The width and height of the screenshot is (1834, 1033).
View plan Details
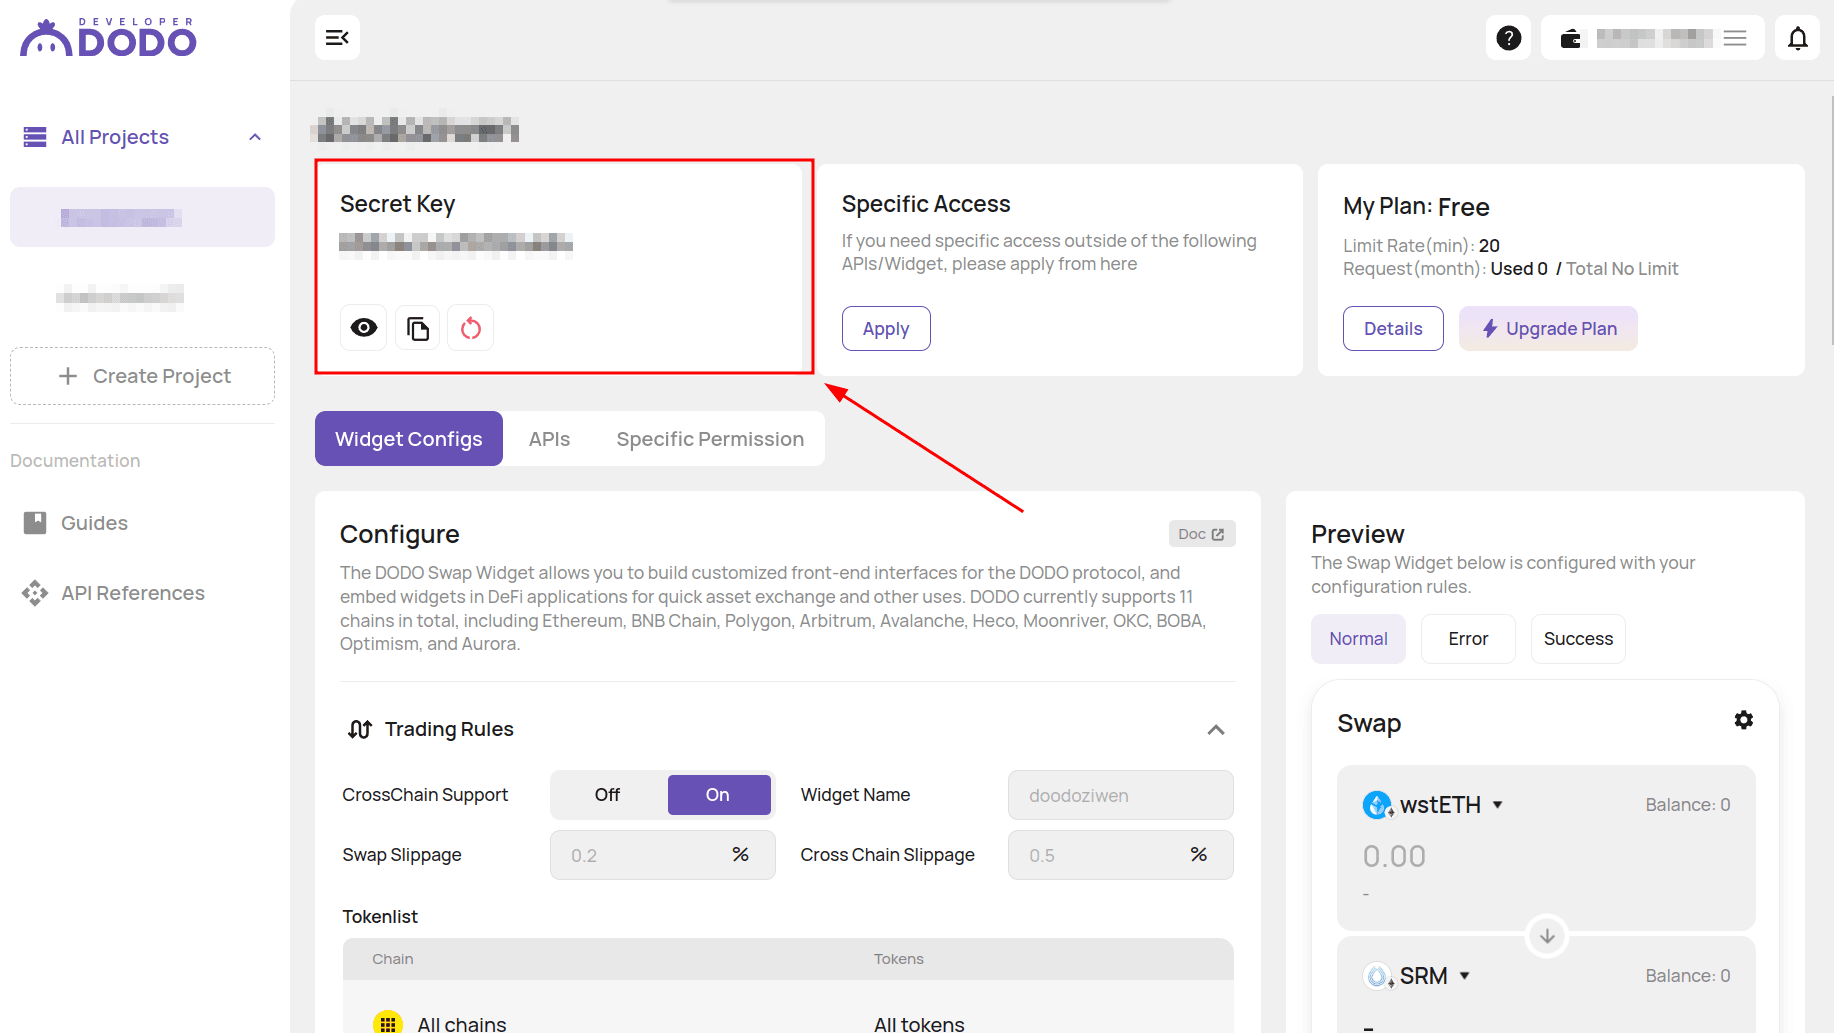click(1393, 328)
